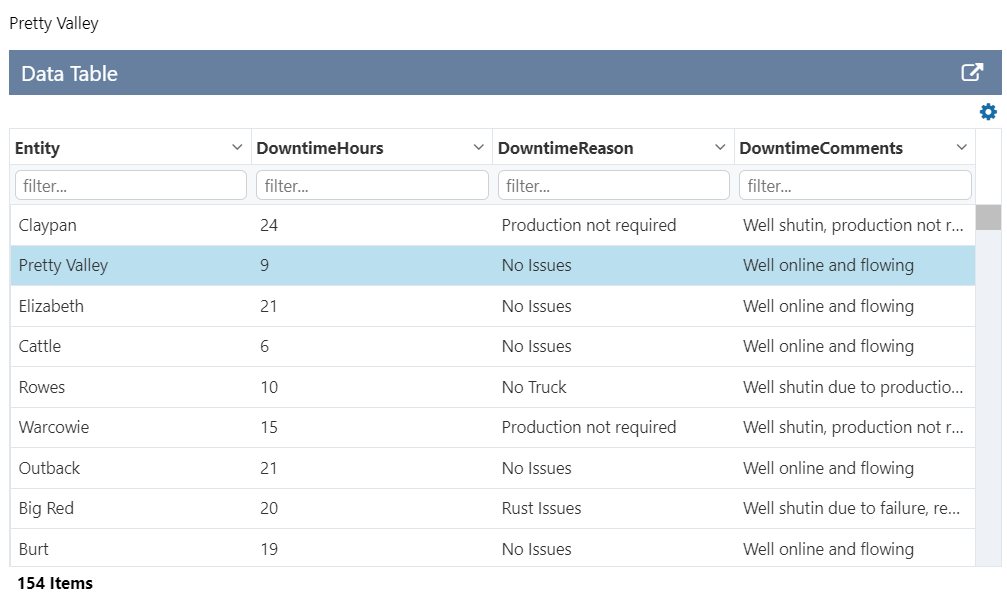Open the DowntimeHours column dropdown menu
1007x595 pixels.
[480, 147]
